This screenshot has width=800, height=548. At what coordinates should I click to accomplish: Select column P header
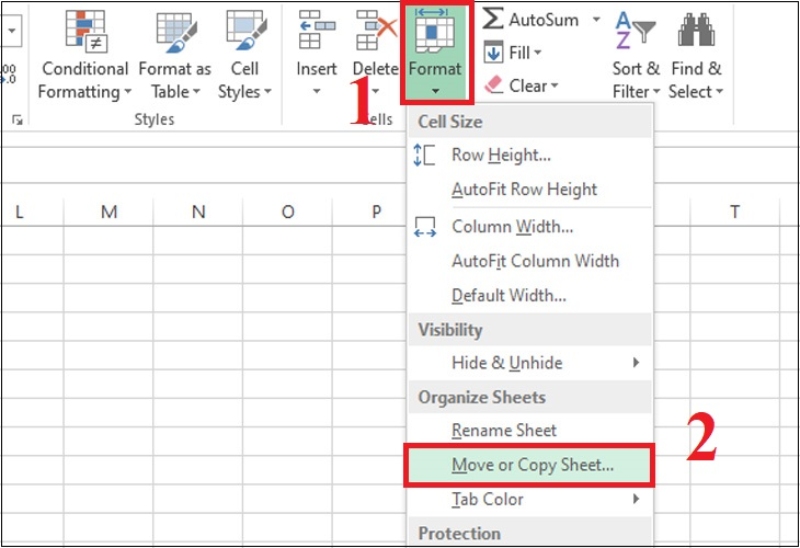point(376,211)
